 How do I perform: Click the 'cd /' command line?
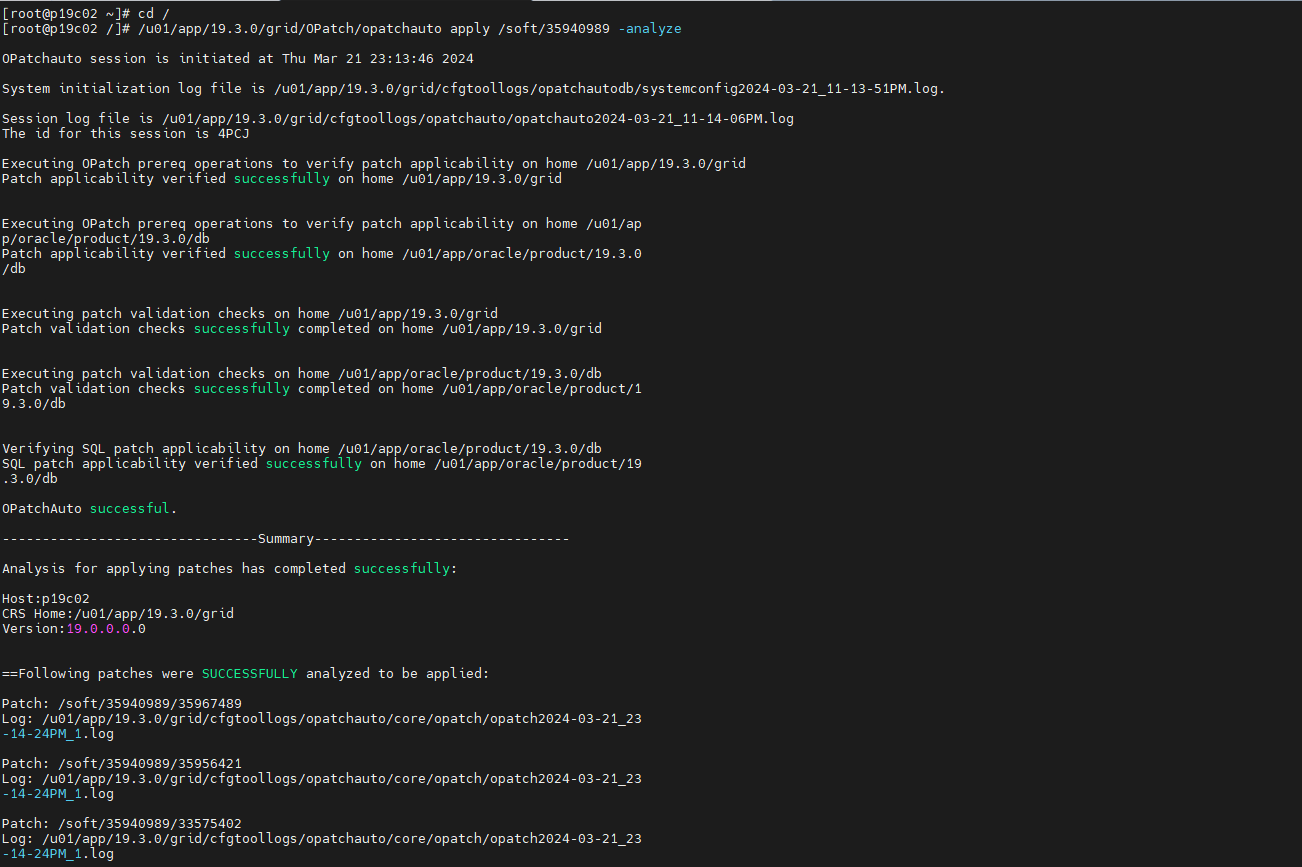pos(86,14)
